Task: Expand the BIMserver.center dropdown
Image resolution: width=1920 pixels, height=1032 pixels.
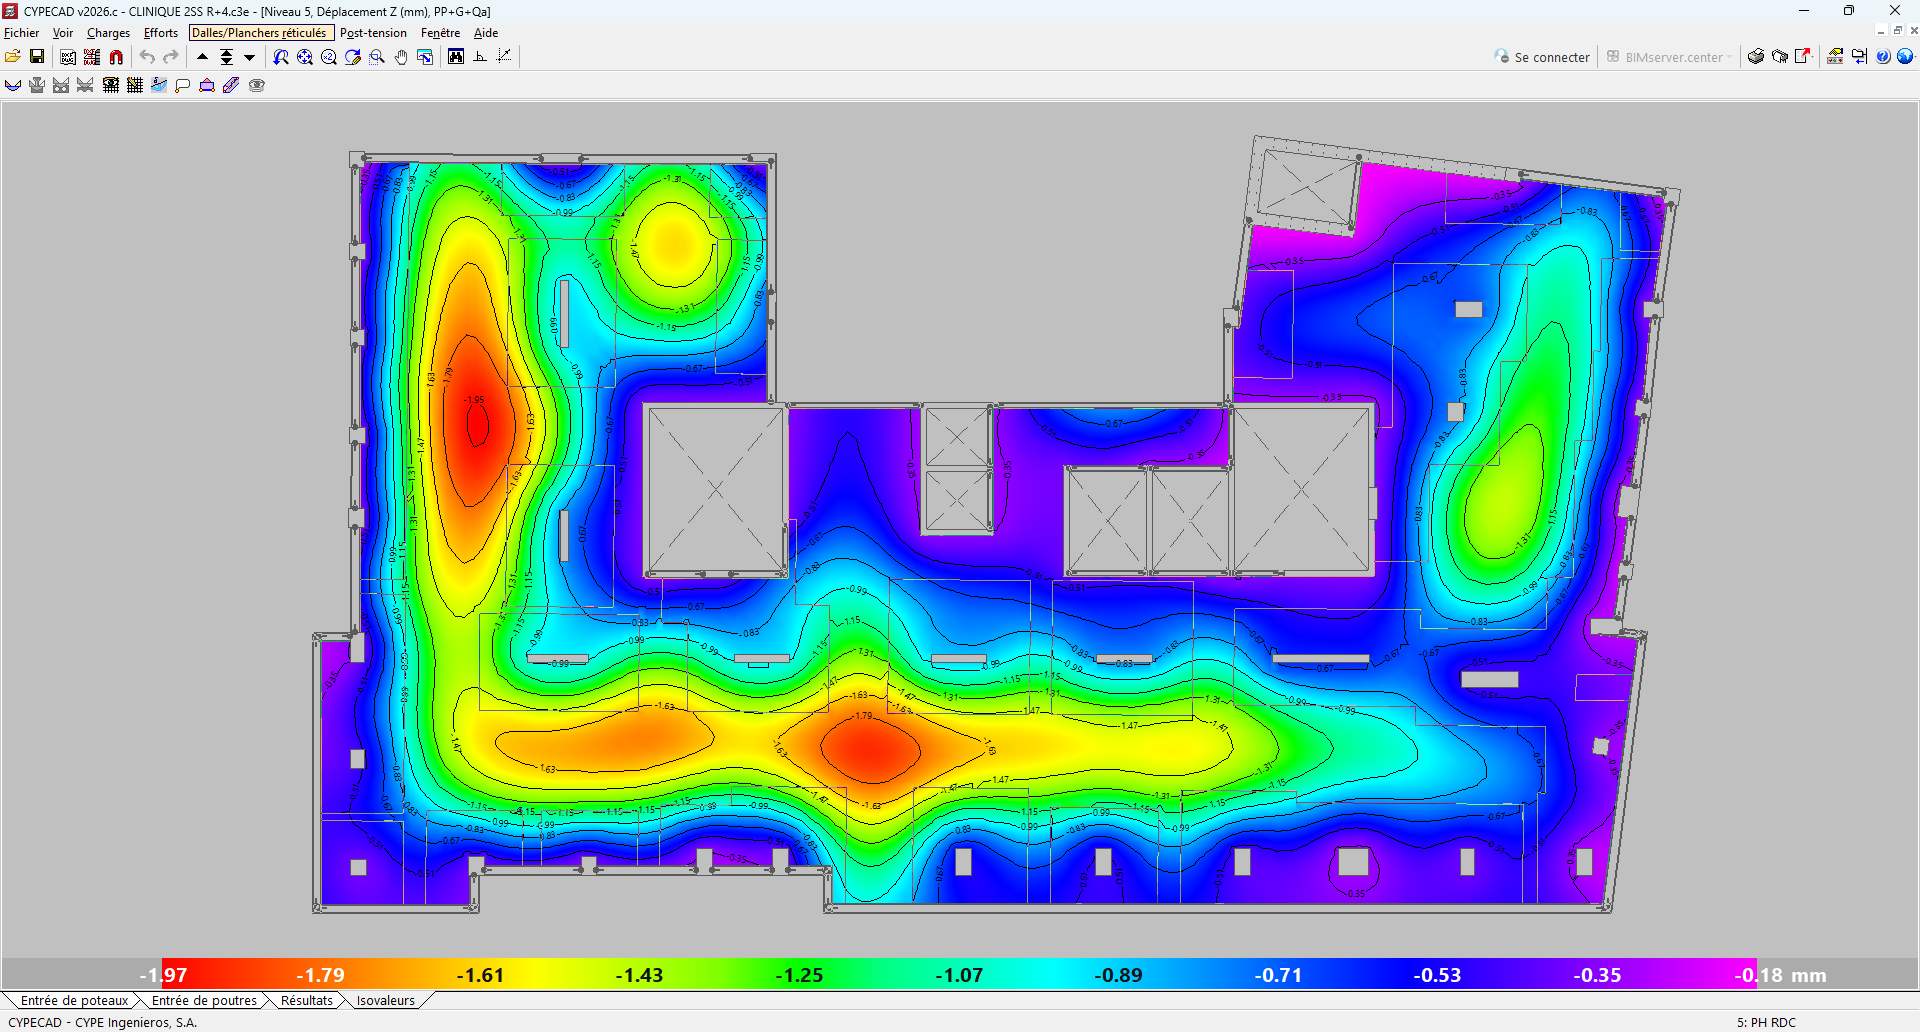Action: 1729,57
